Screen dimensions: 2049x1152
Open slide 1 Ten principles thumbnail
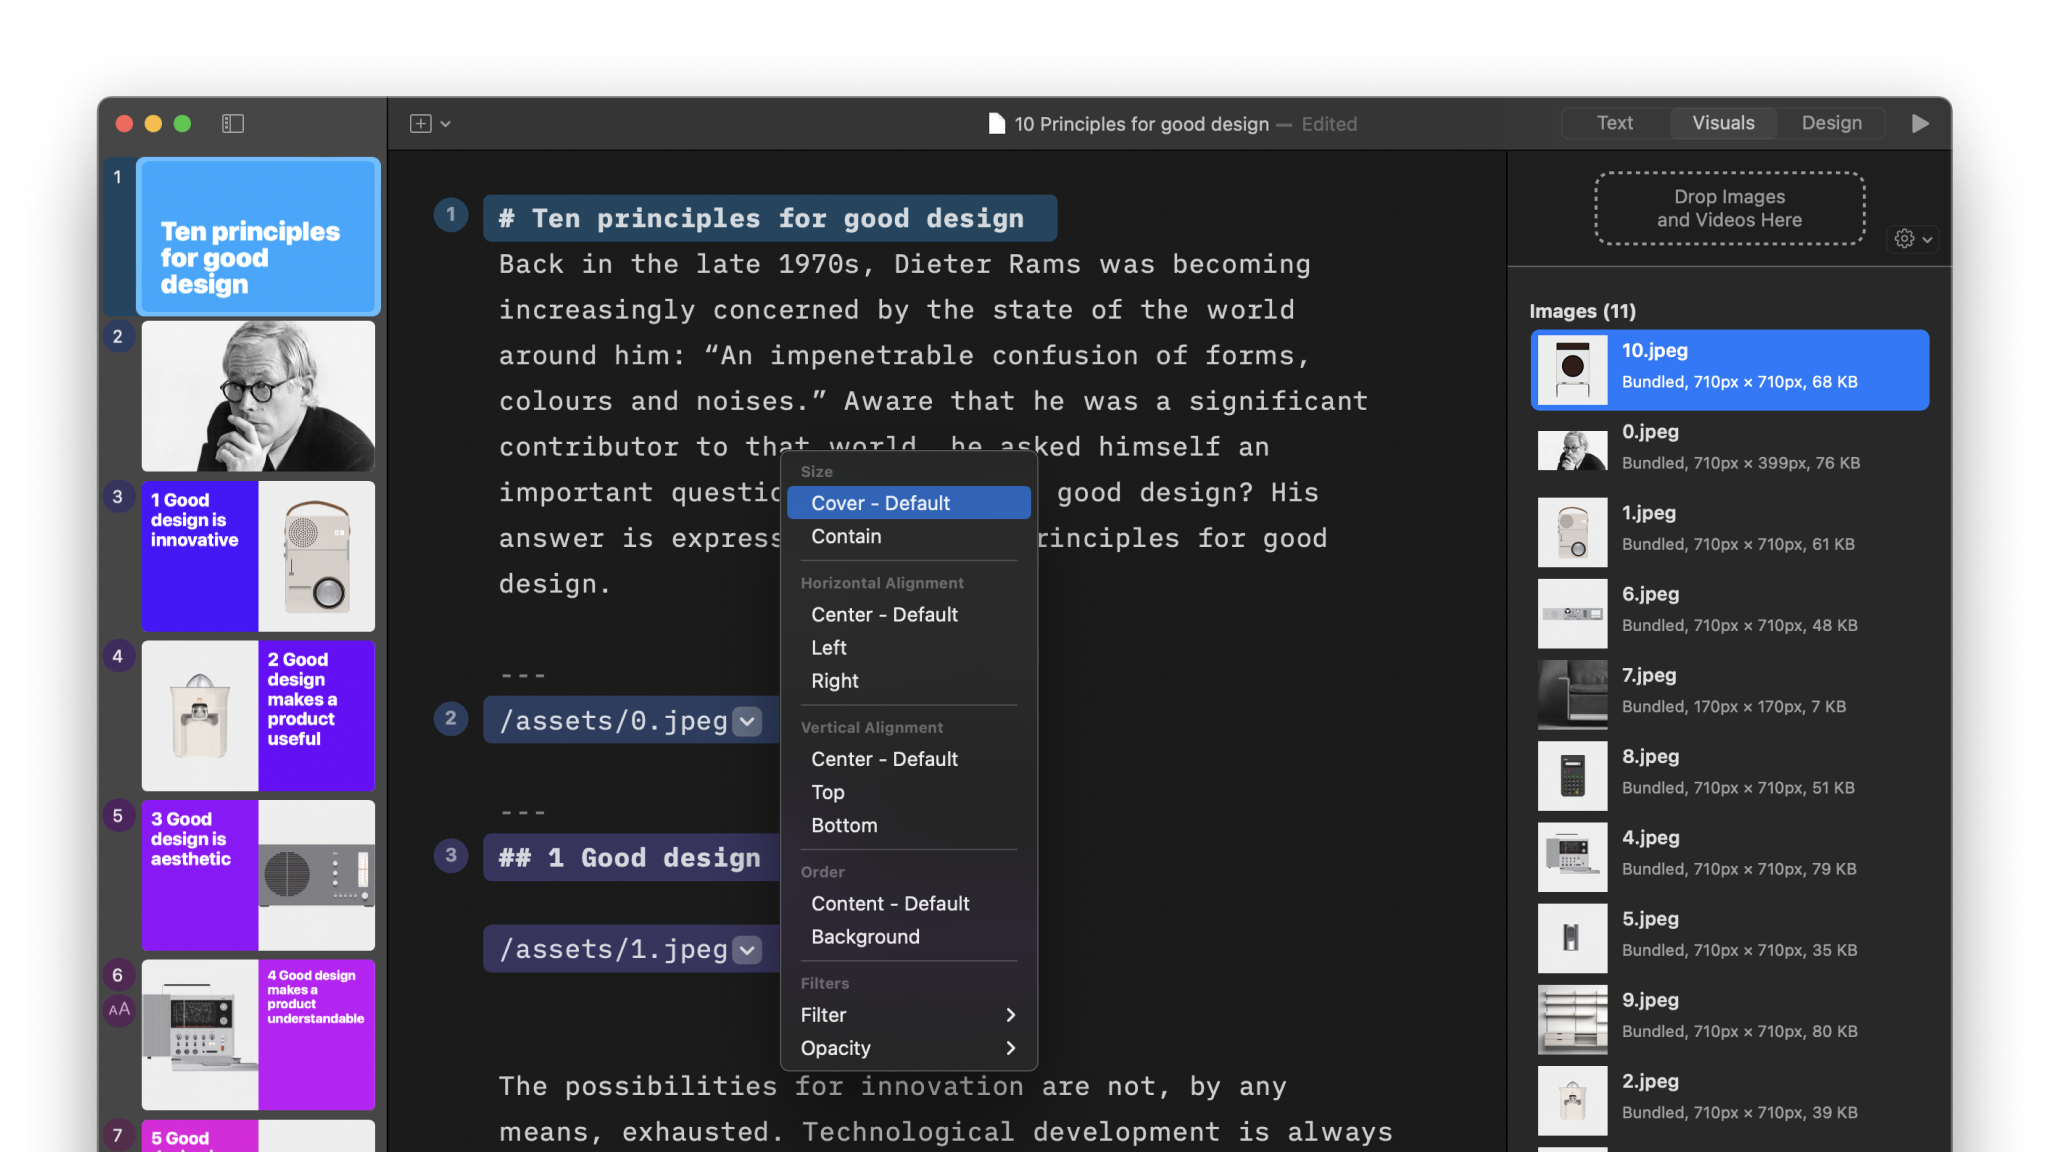[x=258, y=237]
